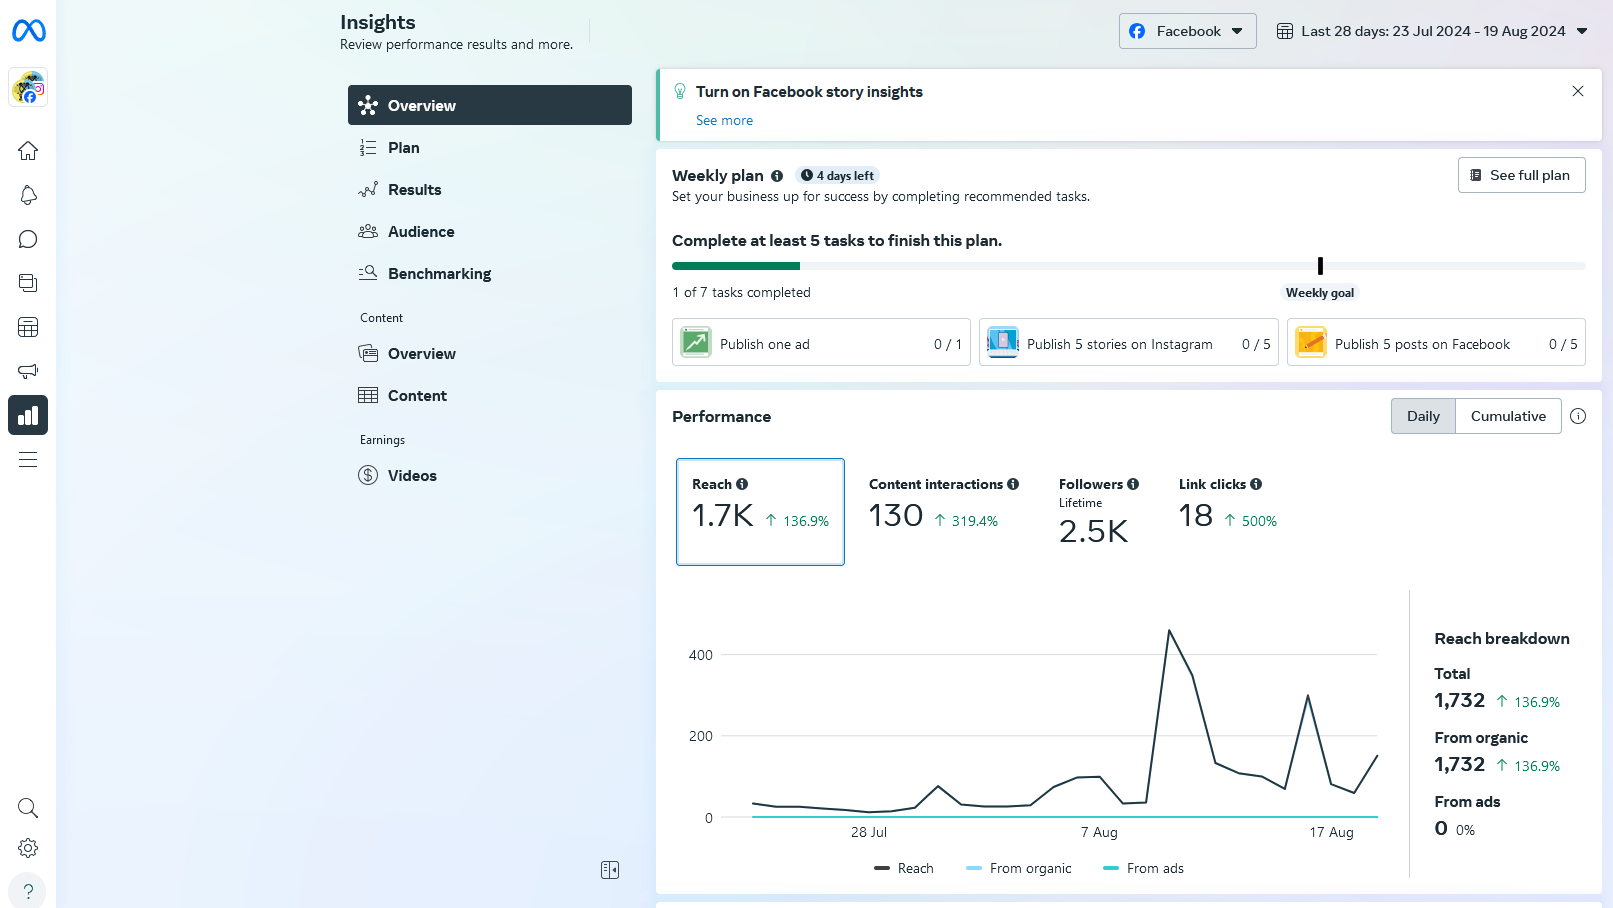The width and height of the screenshot is (1613, 908).
Task: Select Overview in Insights navigation
Action: click(490, 105)
